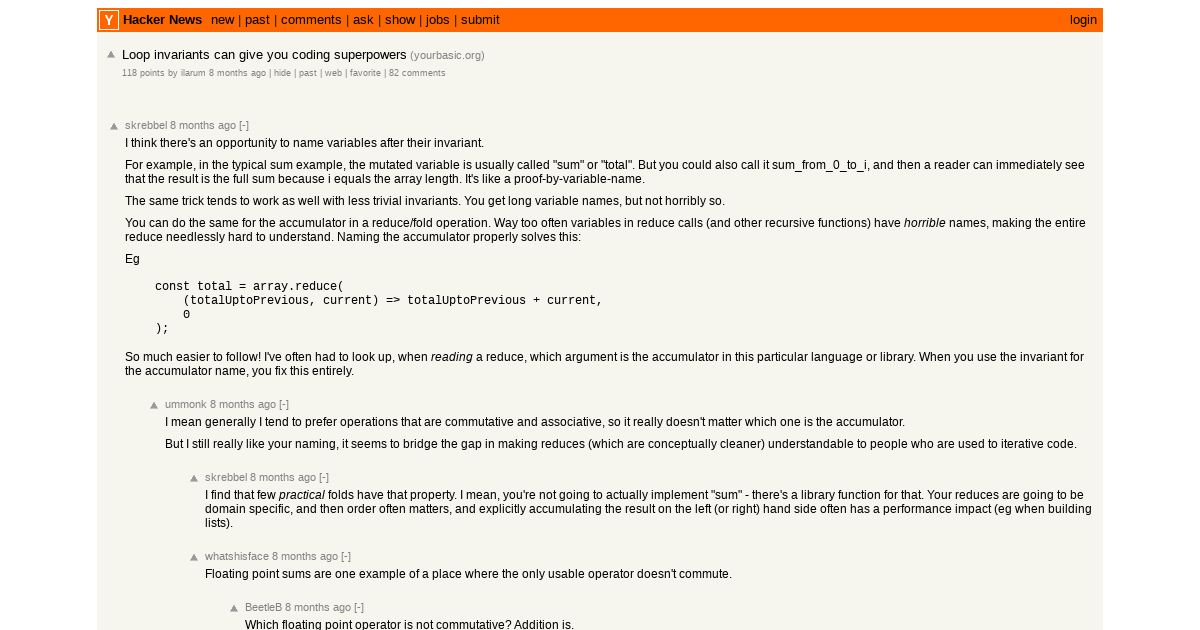This screenshot has width=1200, height=630.
Task: Collapse BeetleB's comment
Action: click(359, 608)
